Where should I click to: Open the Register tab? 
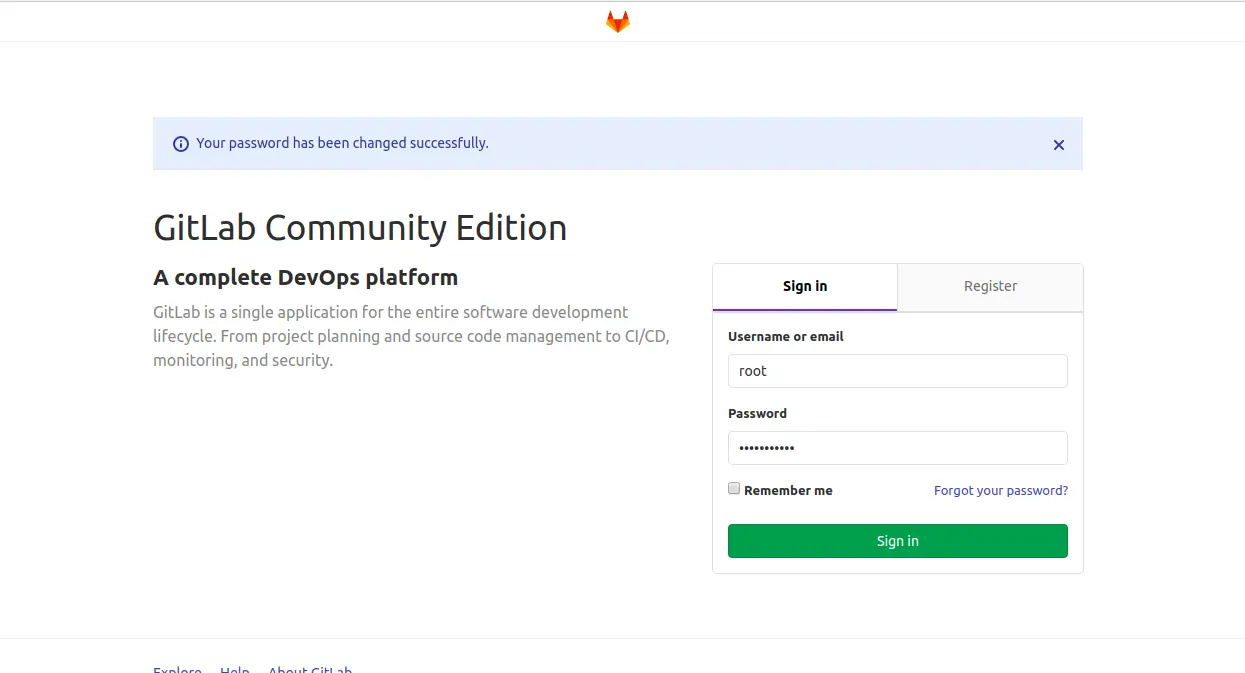[990, 287]
